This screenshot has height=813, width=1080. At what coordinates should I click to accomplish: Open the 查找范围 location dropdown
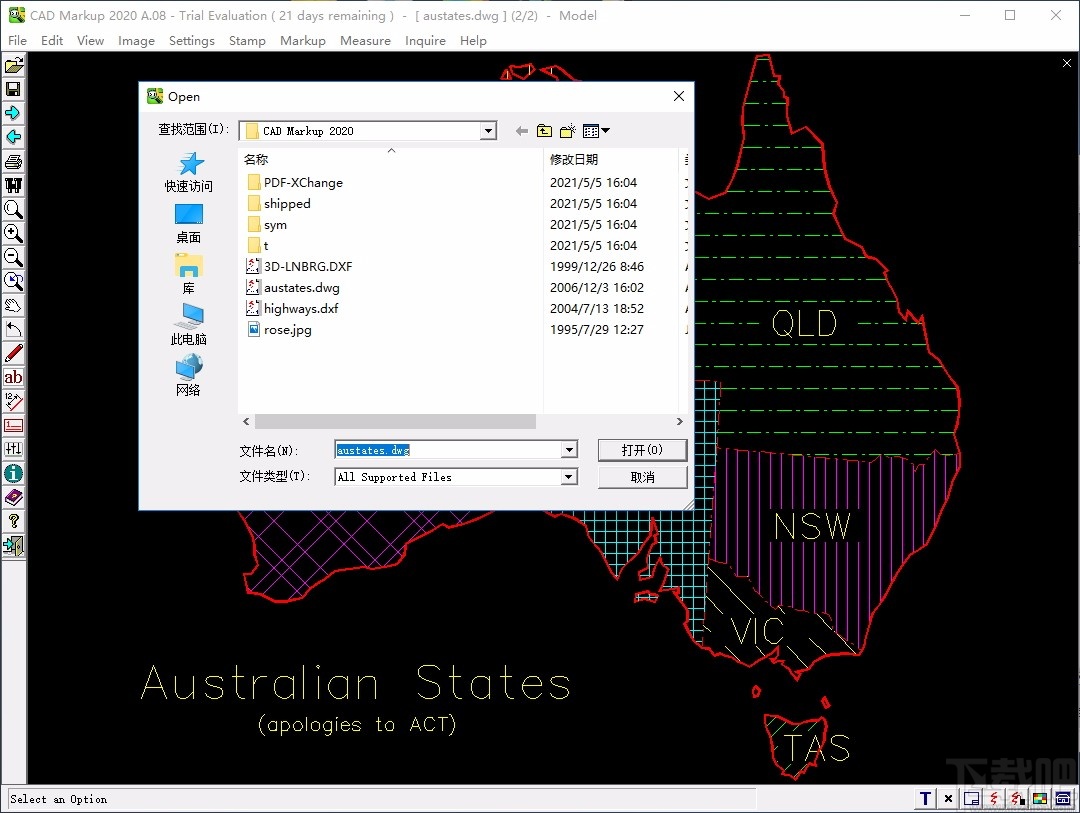(488, 130)
